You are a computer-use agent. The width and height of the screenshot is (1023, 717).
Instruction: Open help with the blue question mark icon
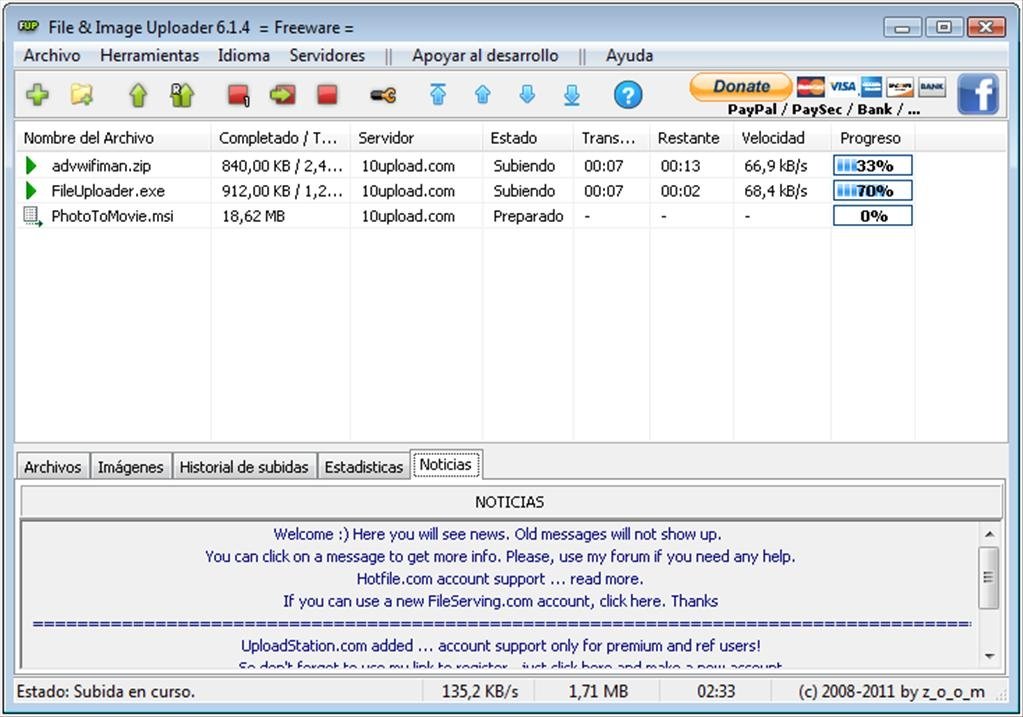tap(628, 95)
